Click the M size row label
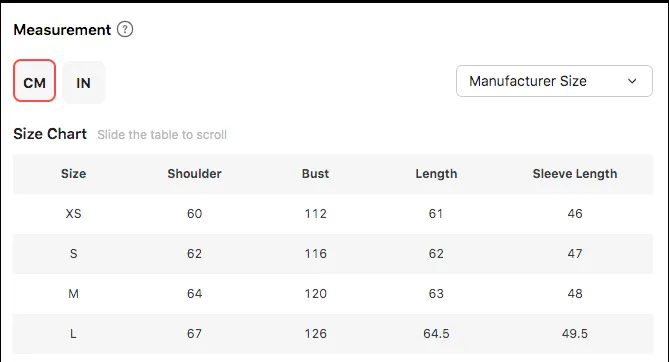669x362 pixels. click(x=73, y=294)
